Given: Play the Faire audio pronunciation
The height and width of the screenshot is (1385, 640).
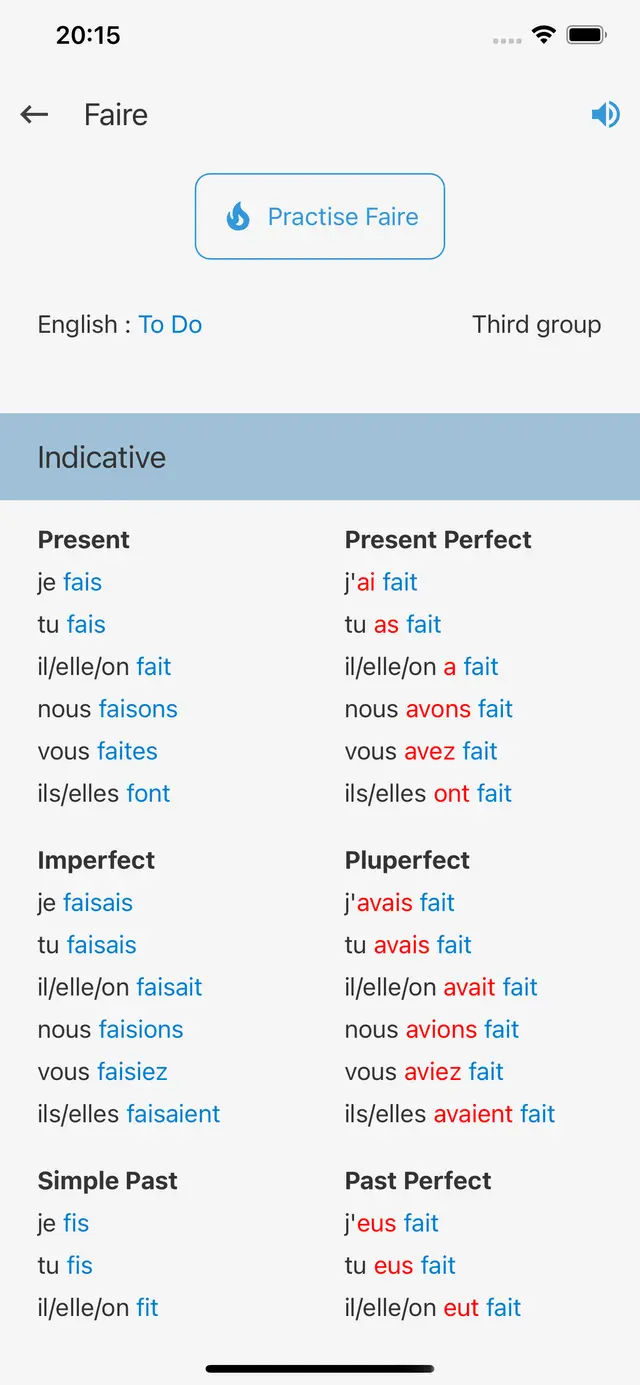Looking at the screenshot, I should 605,115.
